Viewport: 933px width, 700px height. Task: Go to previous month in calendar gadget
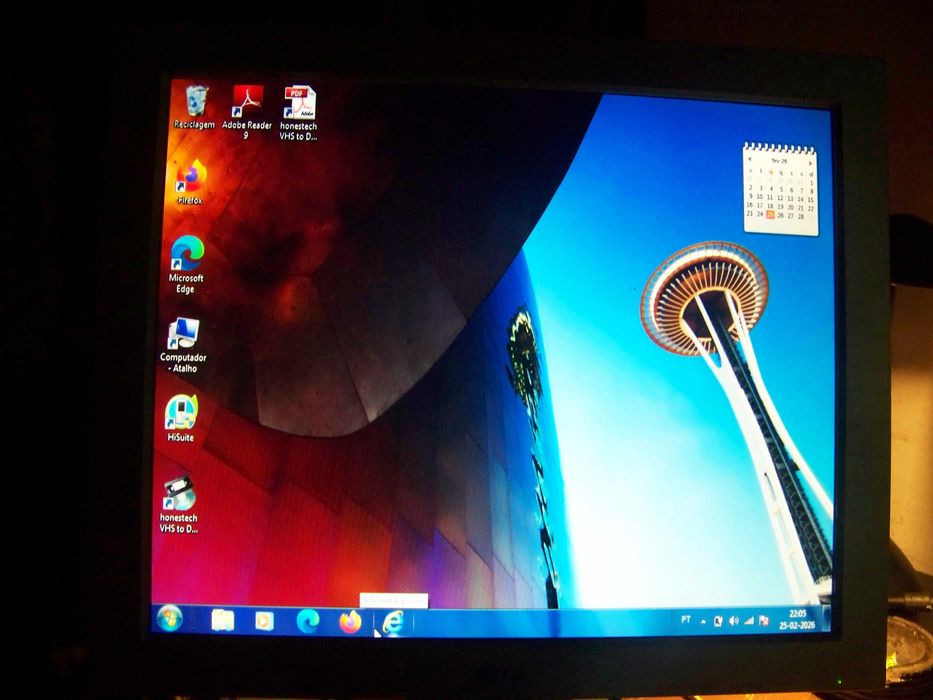[x=750, y=159]
